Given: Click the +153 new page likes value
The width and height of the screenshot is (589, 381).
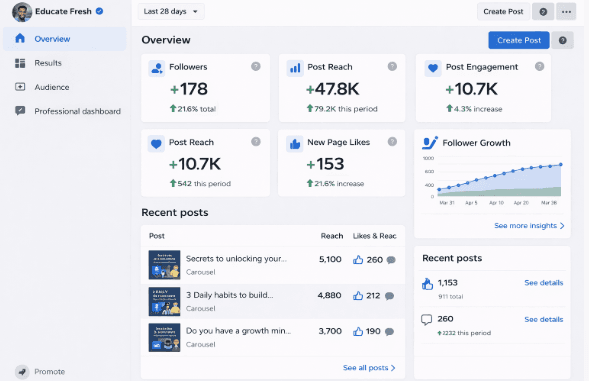Looking at the screenshot, I should click(x=325, y=164).
